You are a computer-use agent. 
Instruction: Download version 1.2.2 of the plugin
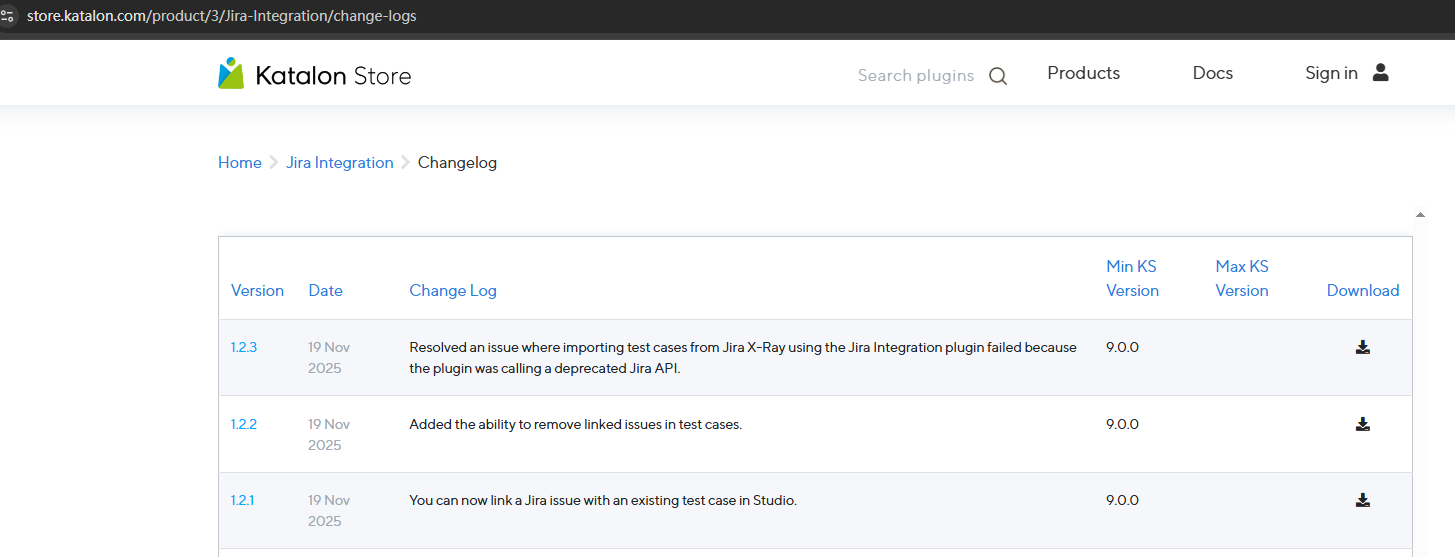click(x=1362, y=424)
